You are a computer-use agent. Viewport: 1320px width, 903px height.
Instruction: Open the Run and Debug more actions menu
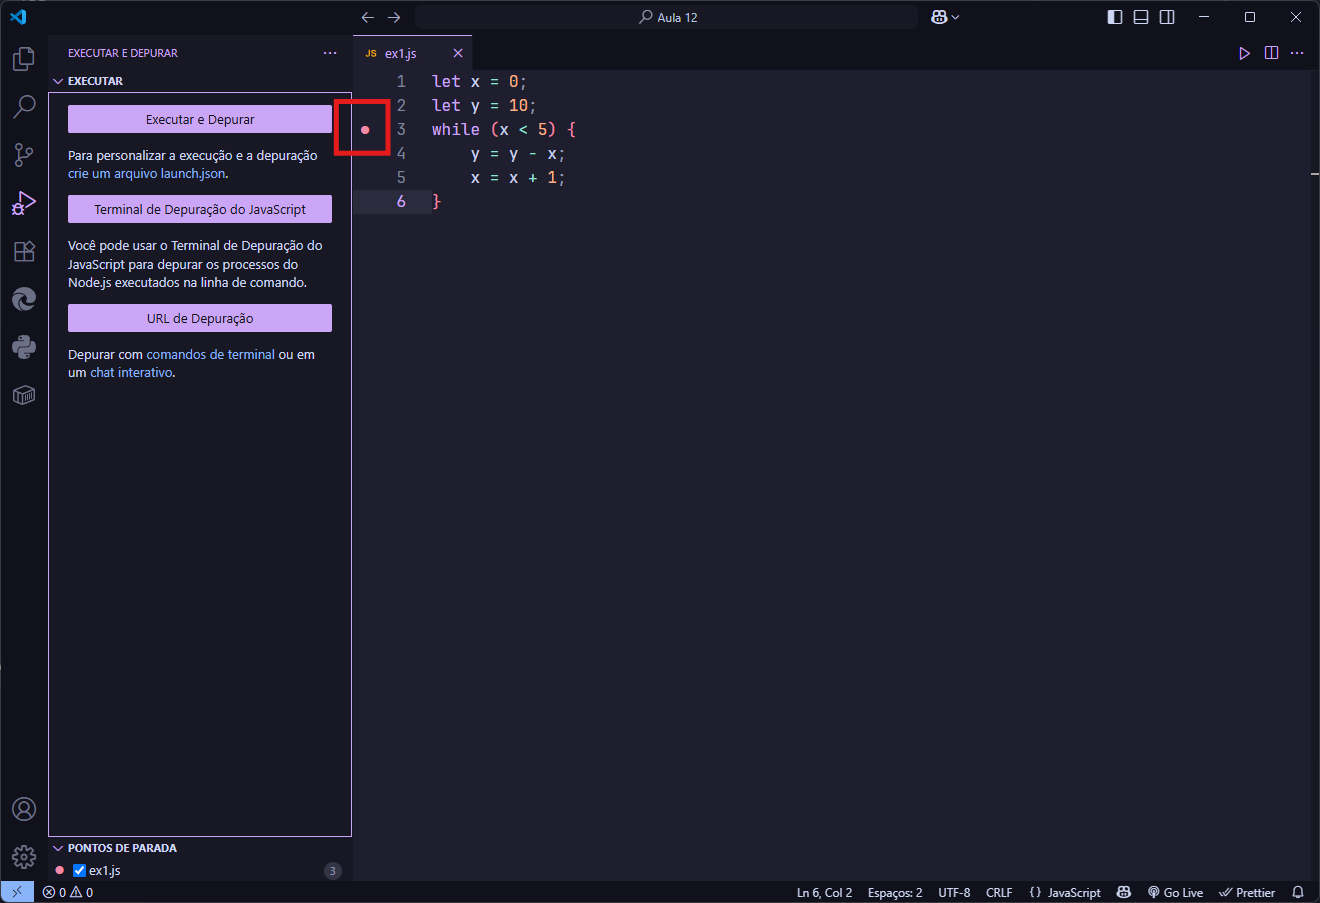coord(330,53)
